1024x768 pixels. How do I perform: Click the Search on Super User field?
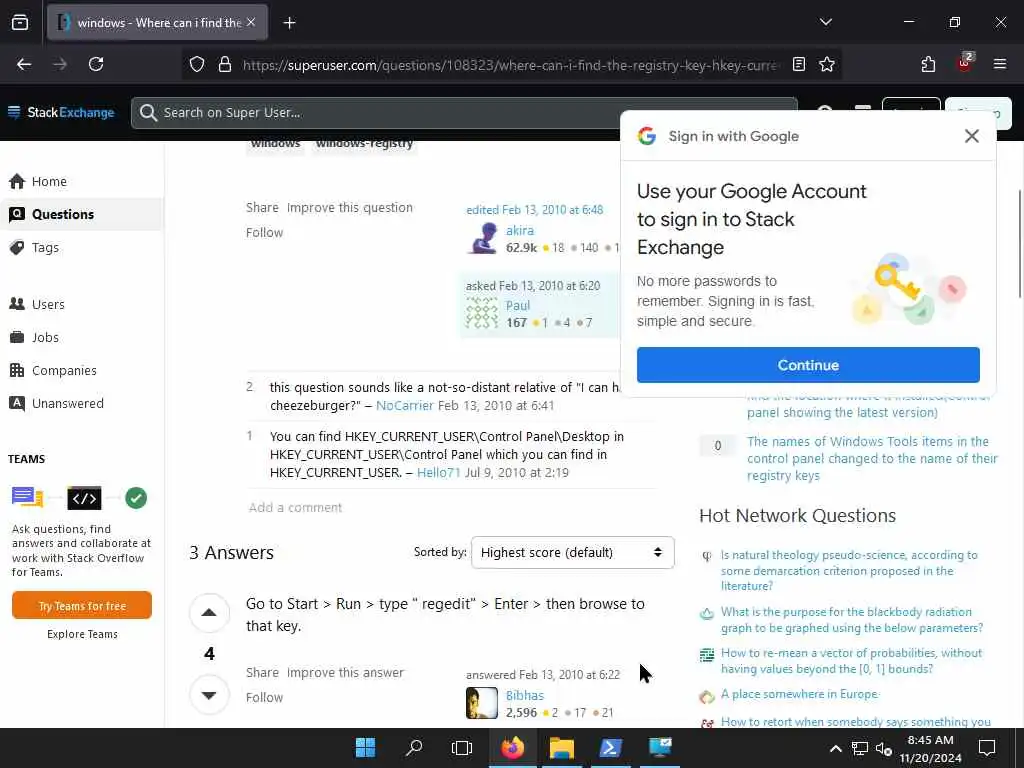(464, 112)
